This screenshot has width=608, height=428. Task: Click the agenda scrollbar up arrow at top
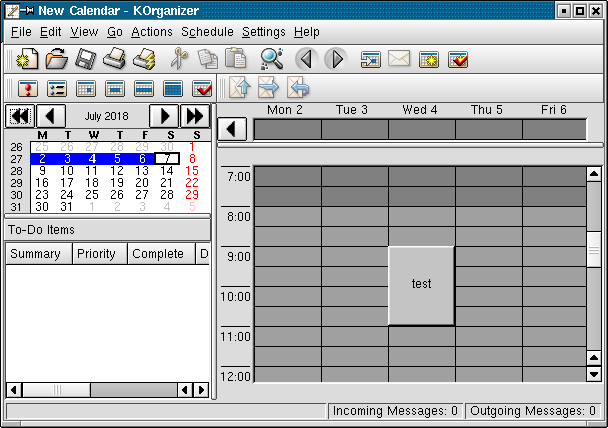[x=594, y=174]
